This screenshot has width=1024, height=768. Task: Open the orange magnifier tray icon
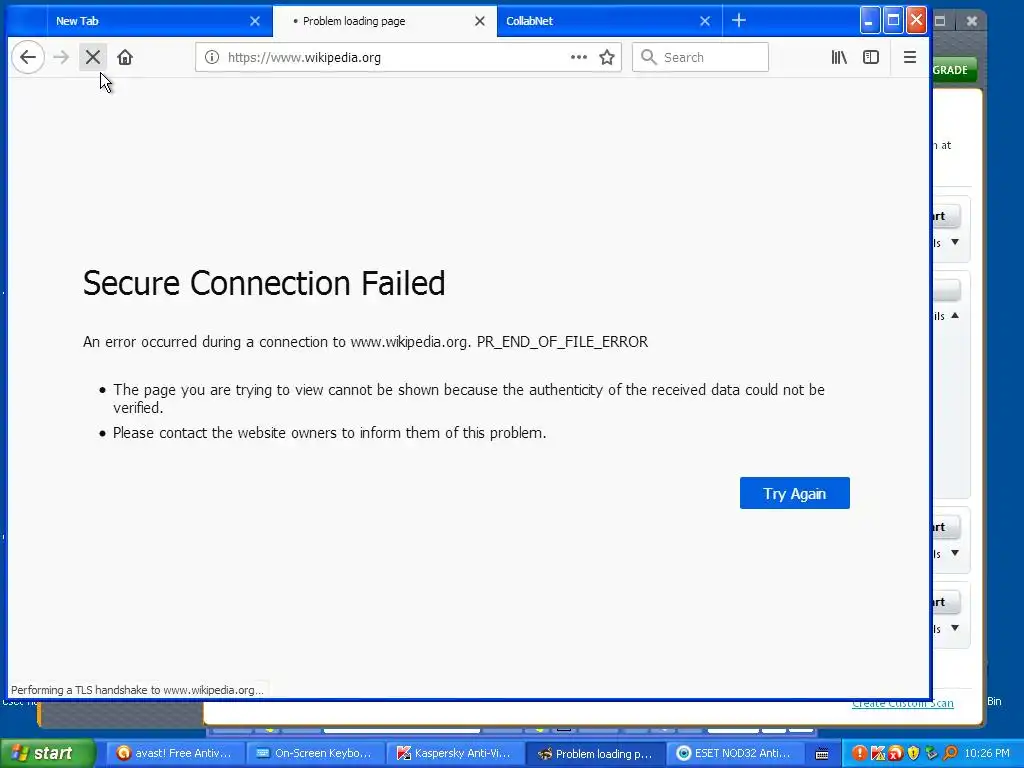pos(950,754)
